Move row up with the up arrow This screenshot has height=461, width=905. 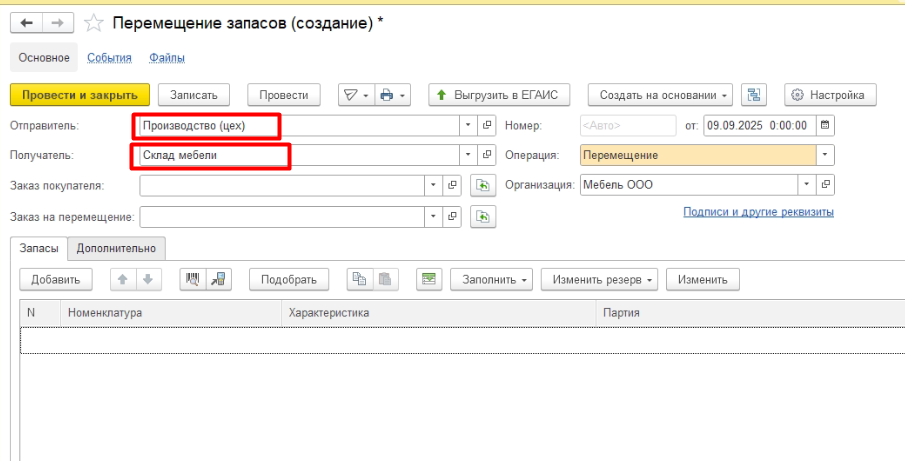(x=122, y=279)
